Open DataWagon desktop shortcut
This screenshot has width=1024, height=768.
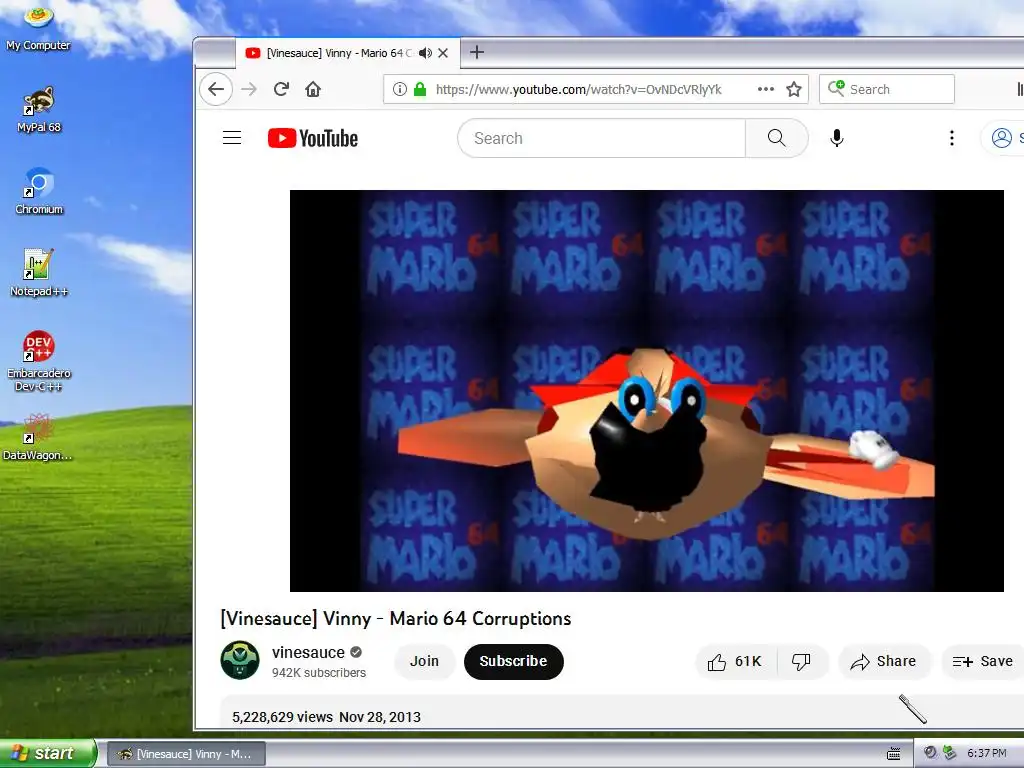click(x=37, y=437)
